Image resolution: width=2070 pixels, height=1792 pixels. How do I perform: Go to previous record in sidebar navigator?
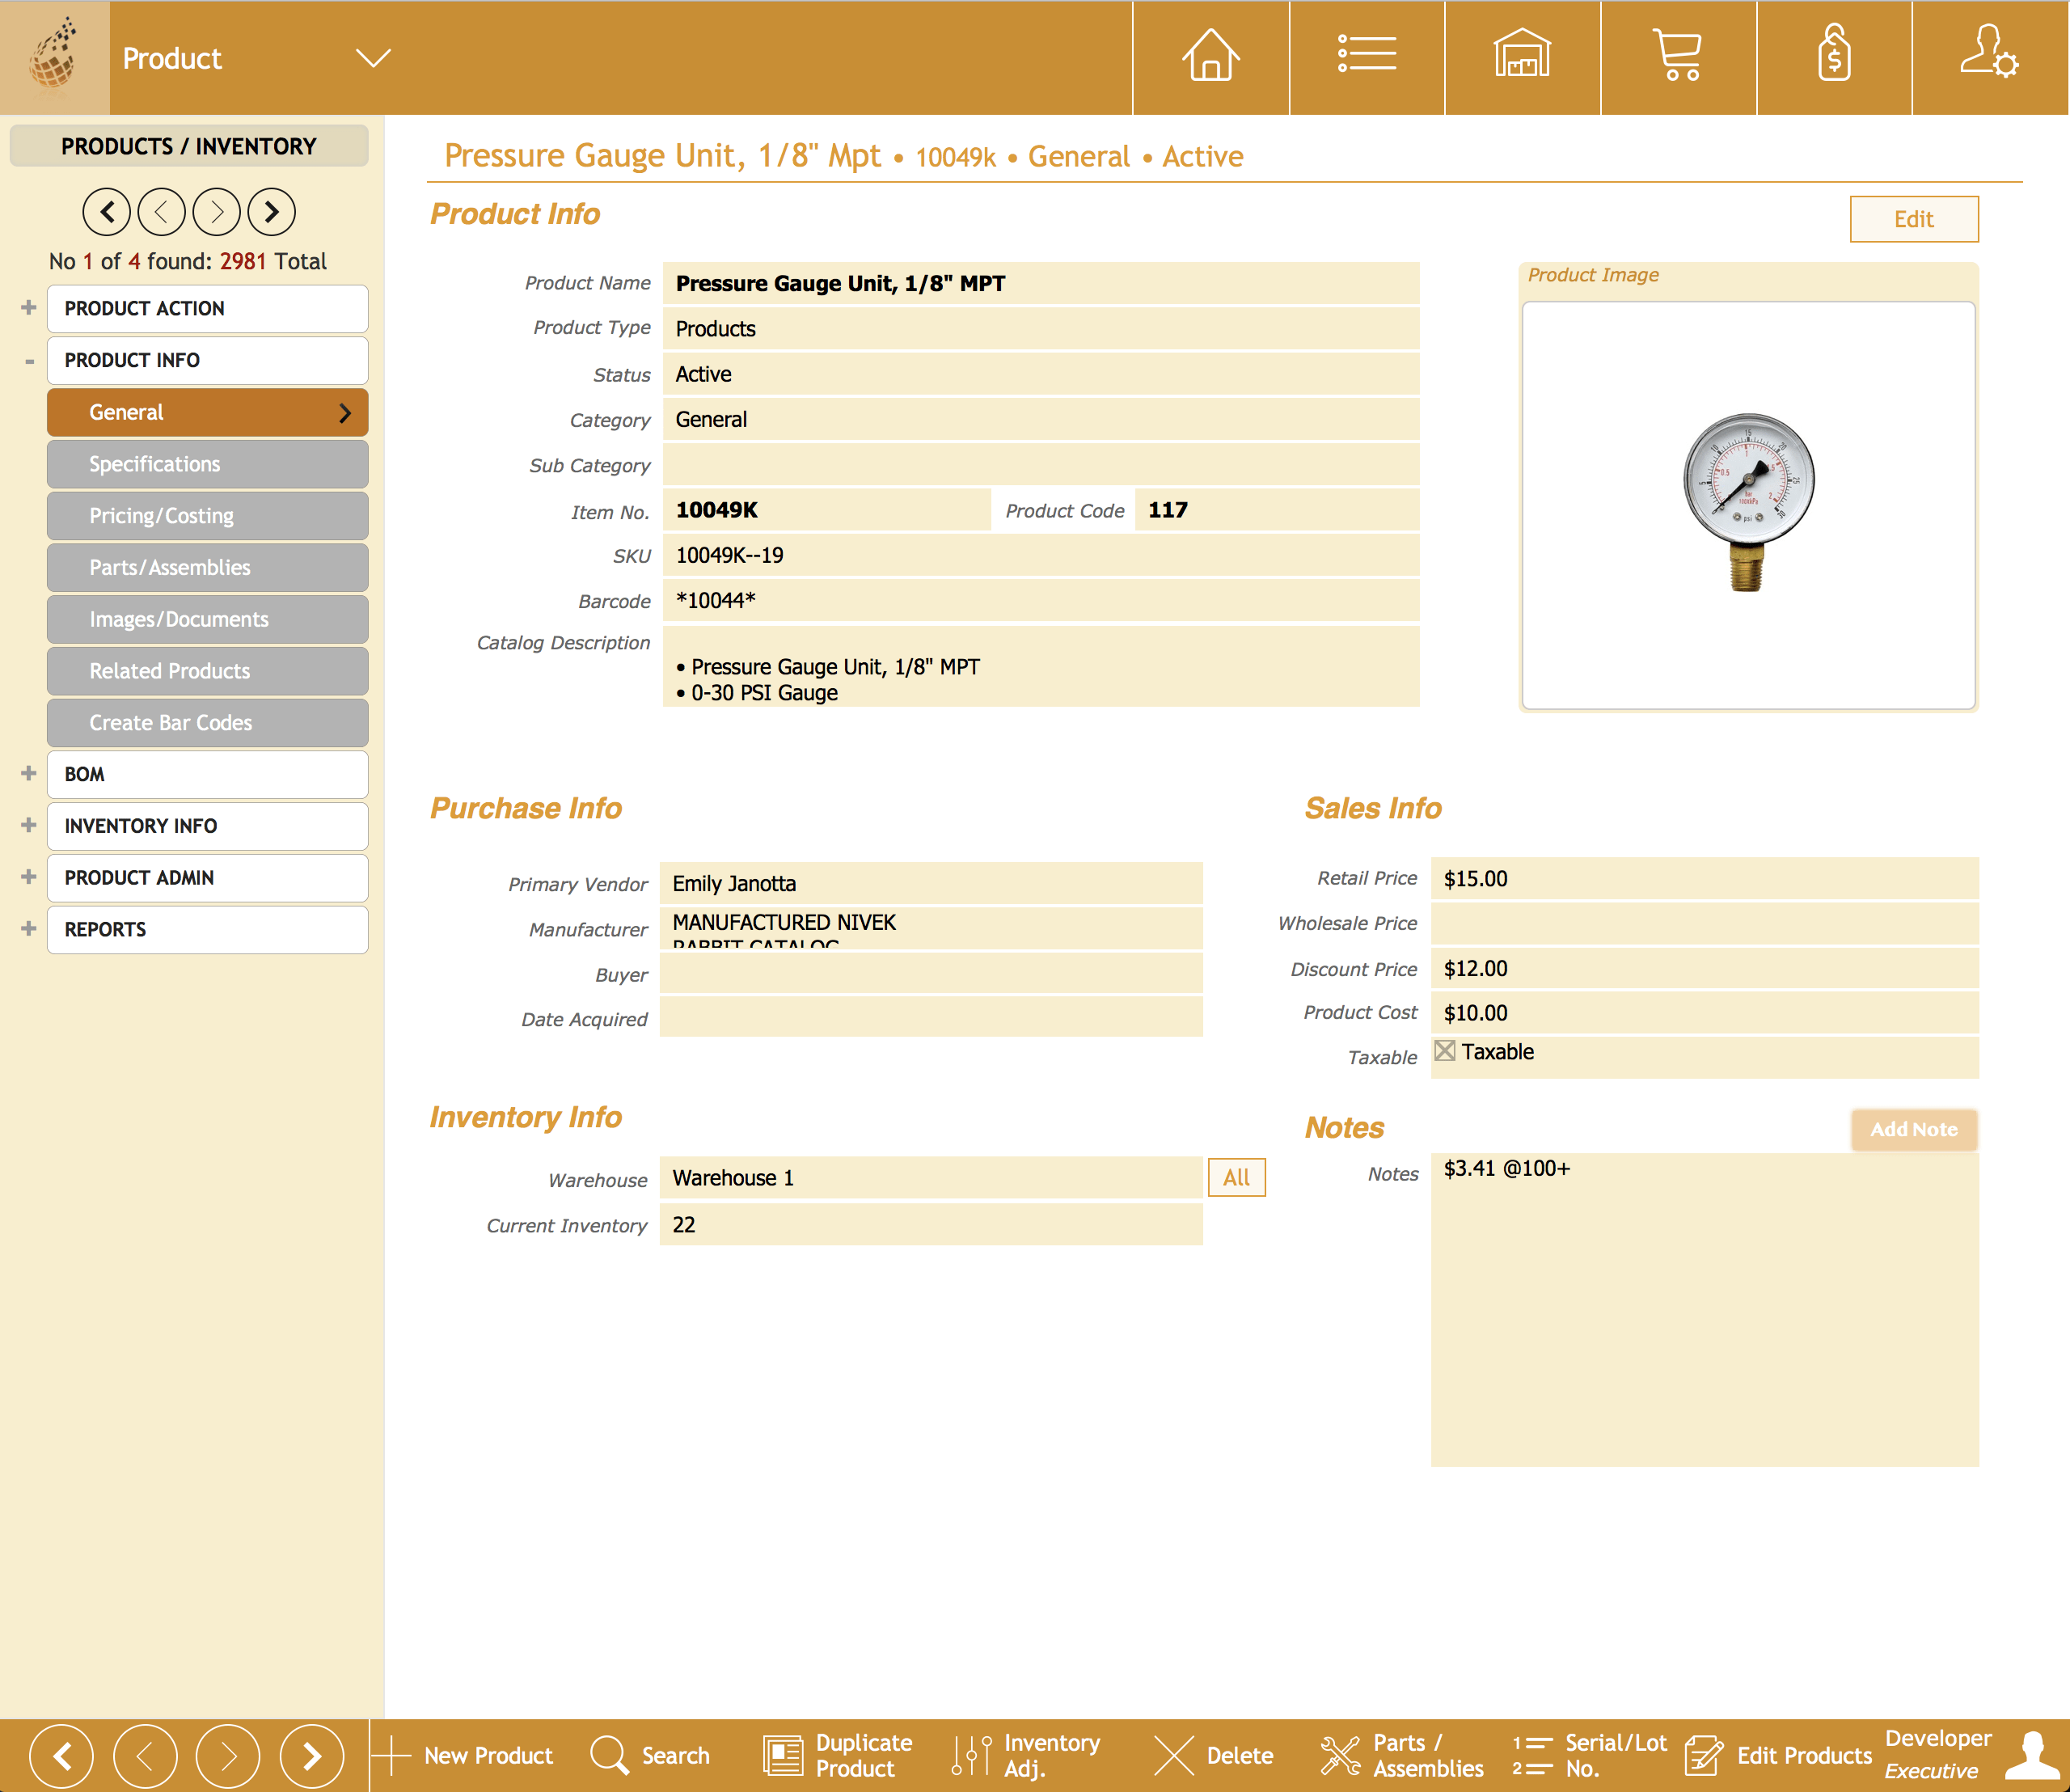pyautogui.click(x=162, y=212)
